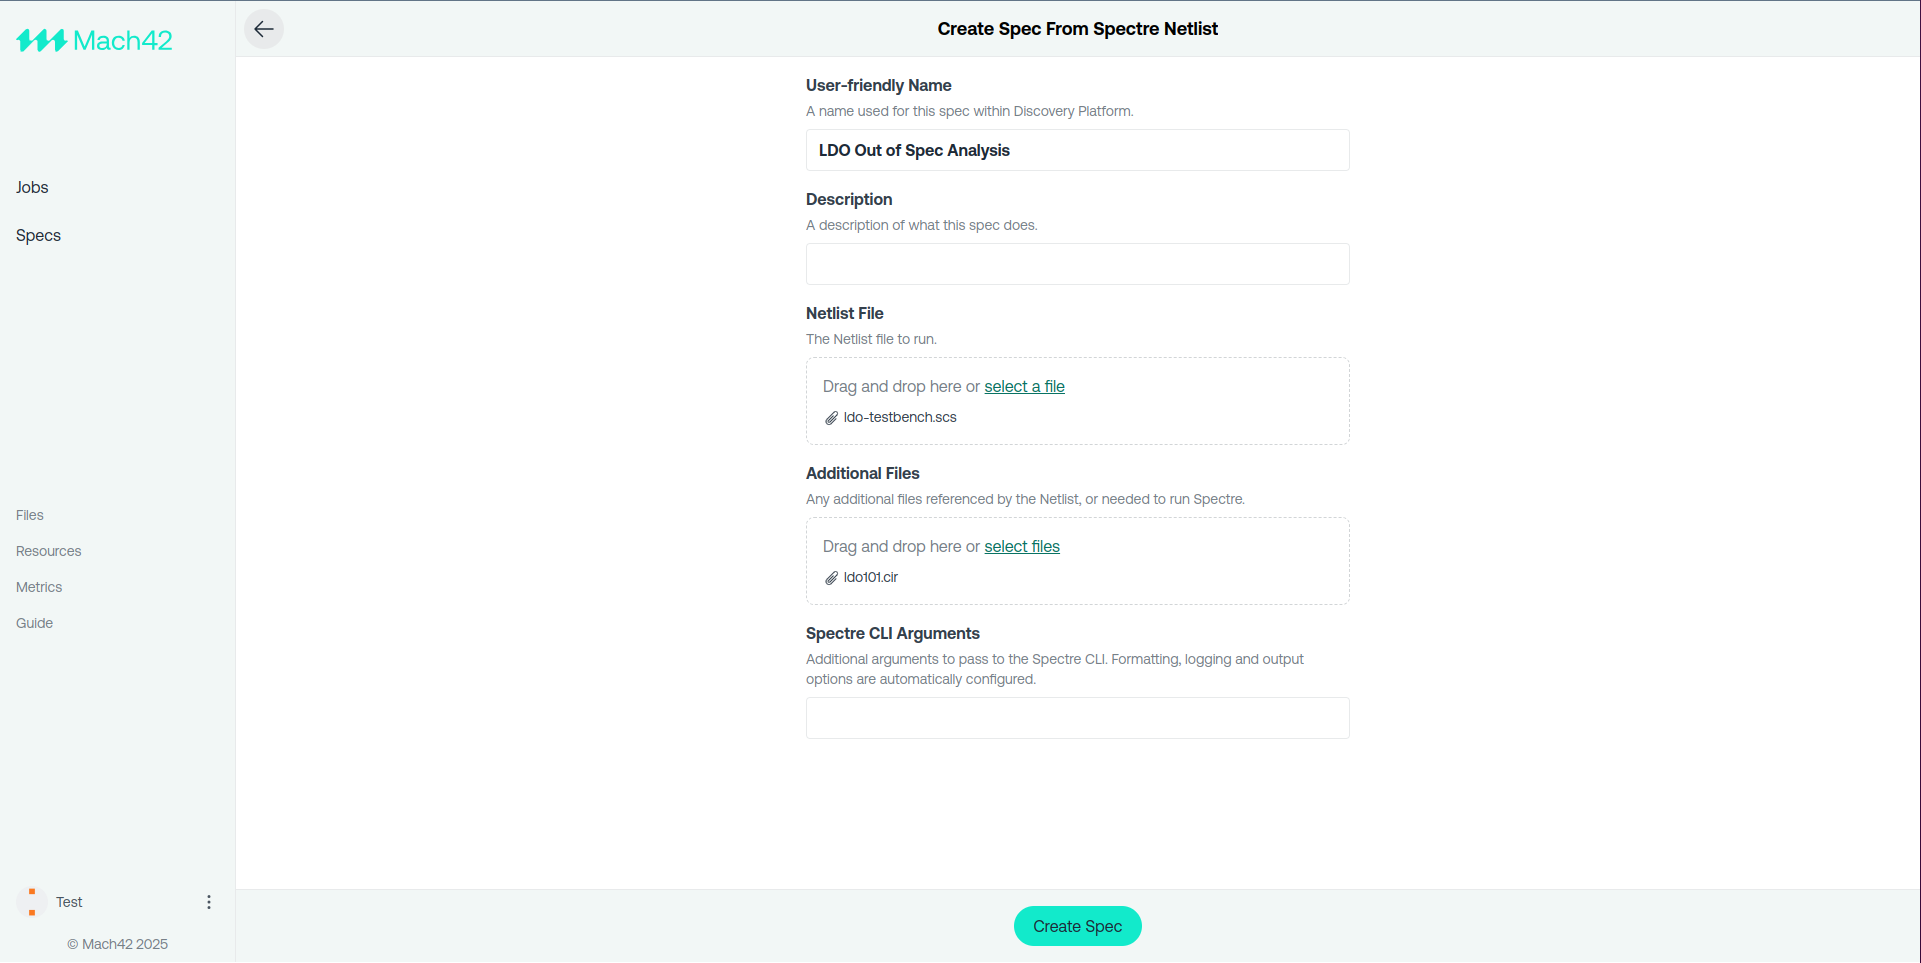Go to the Specs page

click(x=38, y=235)
